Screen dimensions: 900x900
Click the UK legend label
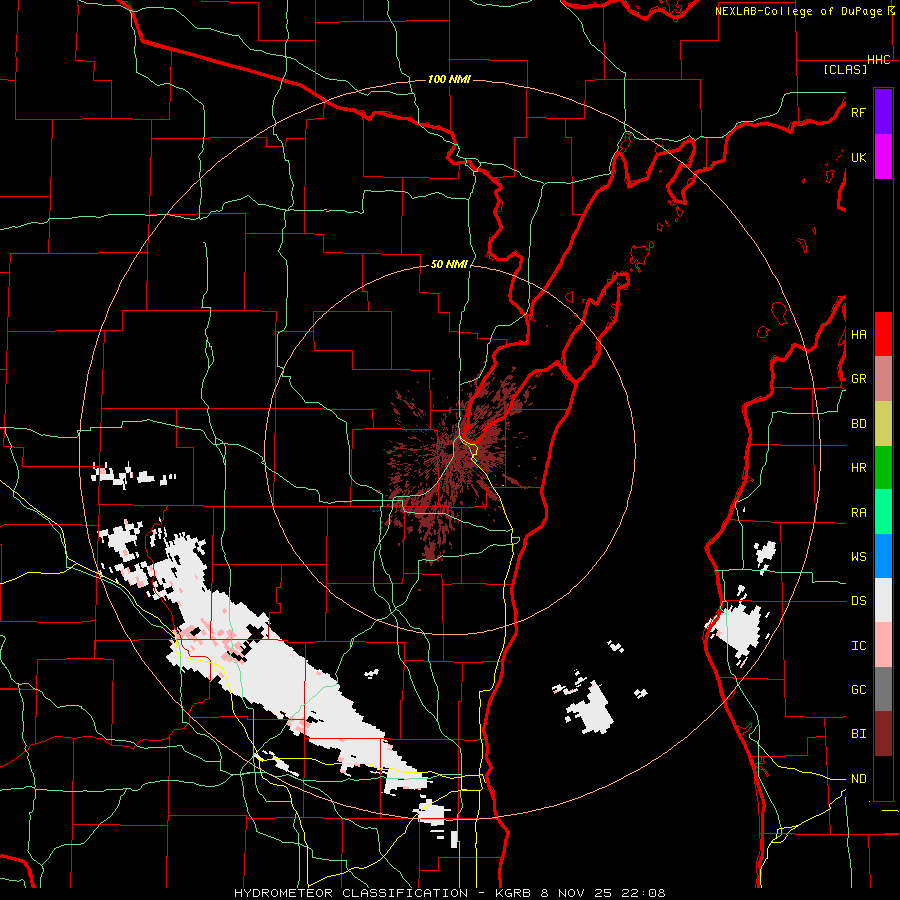(x=858, y=157)
